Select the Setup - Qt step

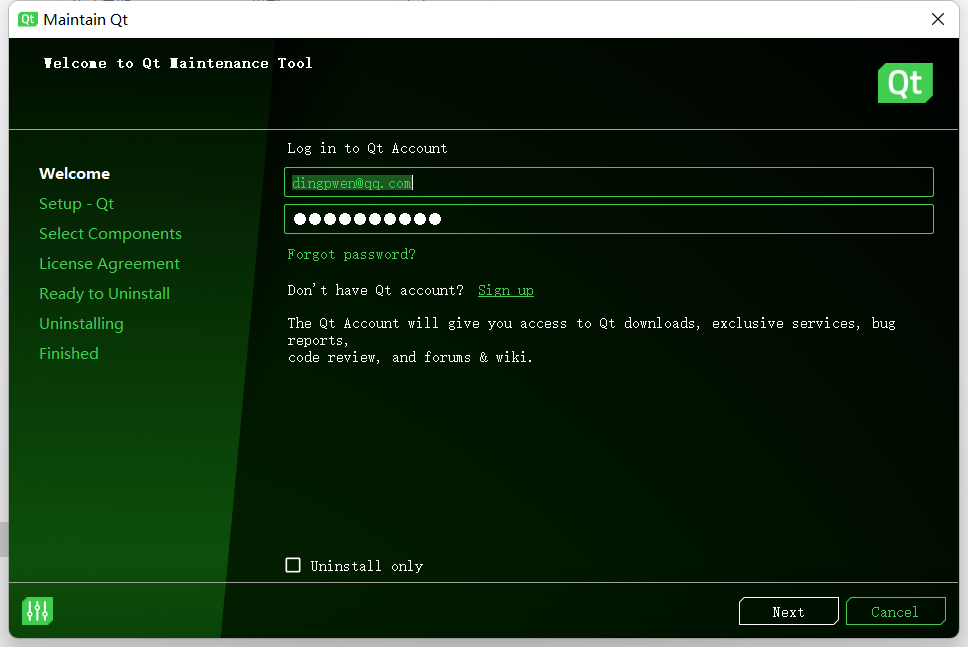(77, 204)
